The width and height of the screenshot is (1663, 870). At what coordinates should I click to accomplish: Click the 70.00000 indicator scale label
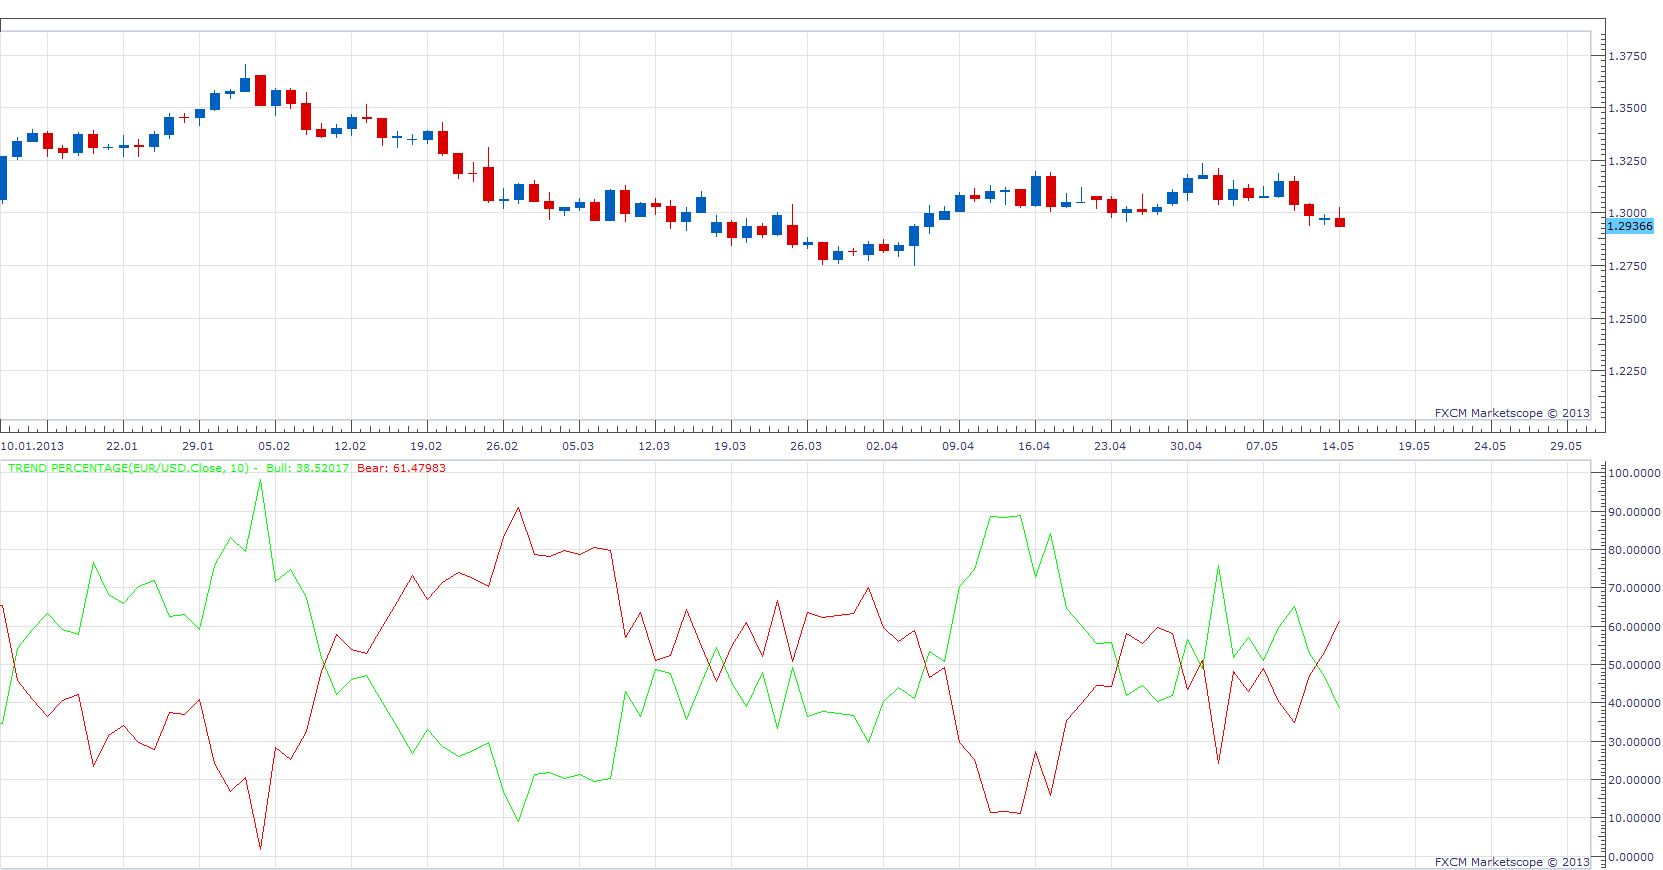1634,588
